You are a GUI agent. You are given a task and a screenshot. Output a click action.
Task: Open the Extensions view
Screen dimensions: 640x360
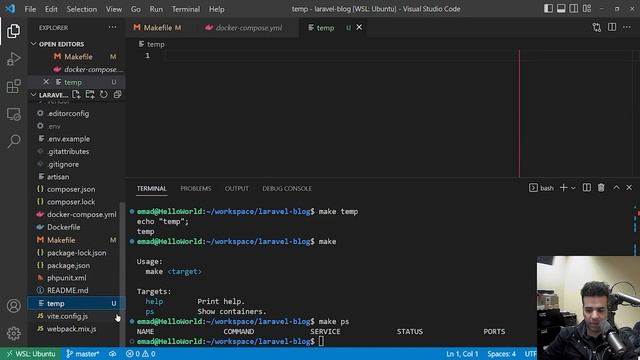13,86
